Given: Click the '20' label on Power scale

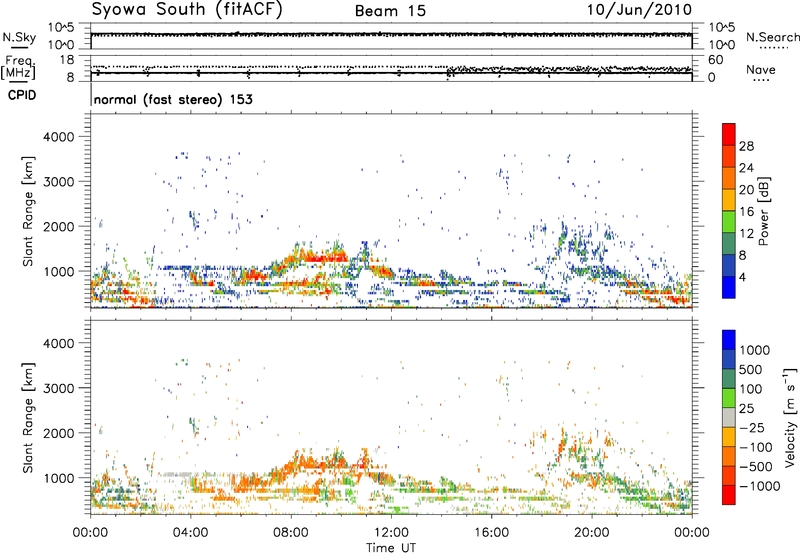Looking at the screenshot, I should click(746, 190).
